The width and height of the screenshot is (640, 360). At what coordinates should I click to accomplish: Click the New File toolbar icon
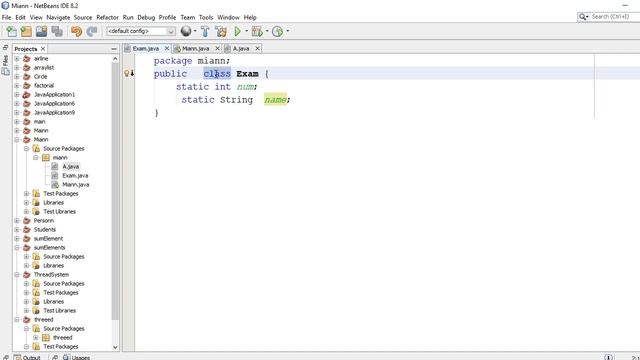click(x=11, y=31)
